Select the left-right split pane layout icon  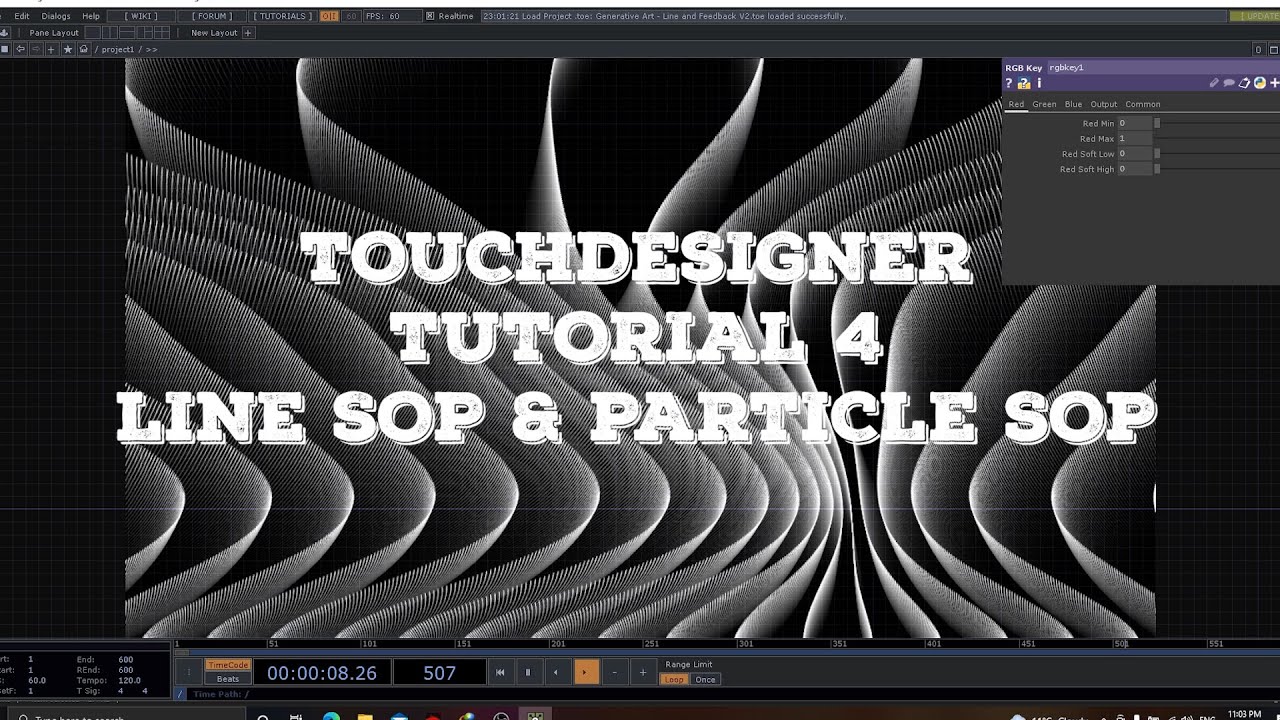point(108,33)
